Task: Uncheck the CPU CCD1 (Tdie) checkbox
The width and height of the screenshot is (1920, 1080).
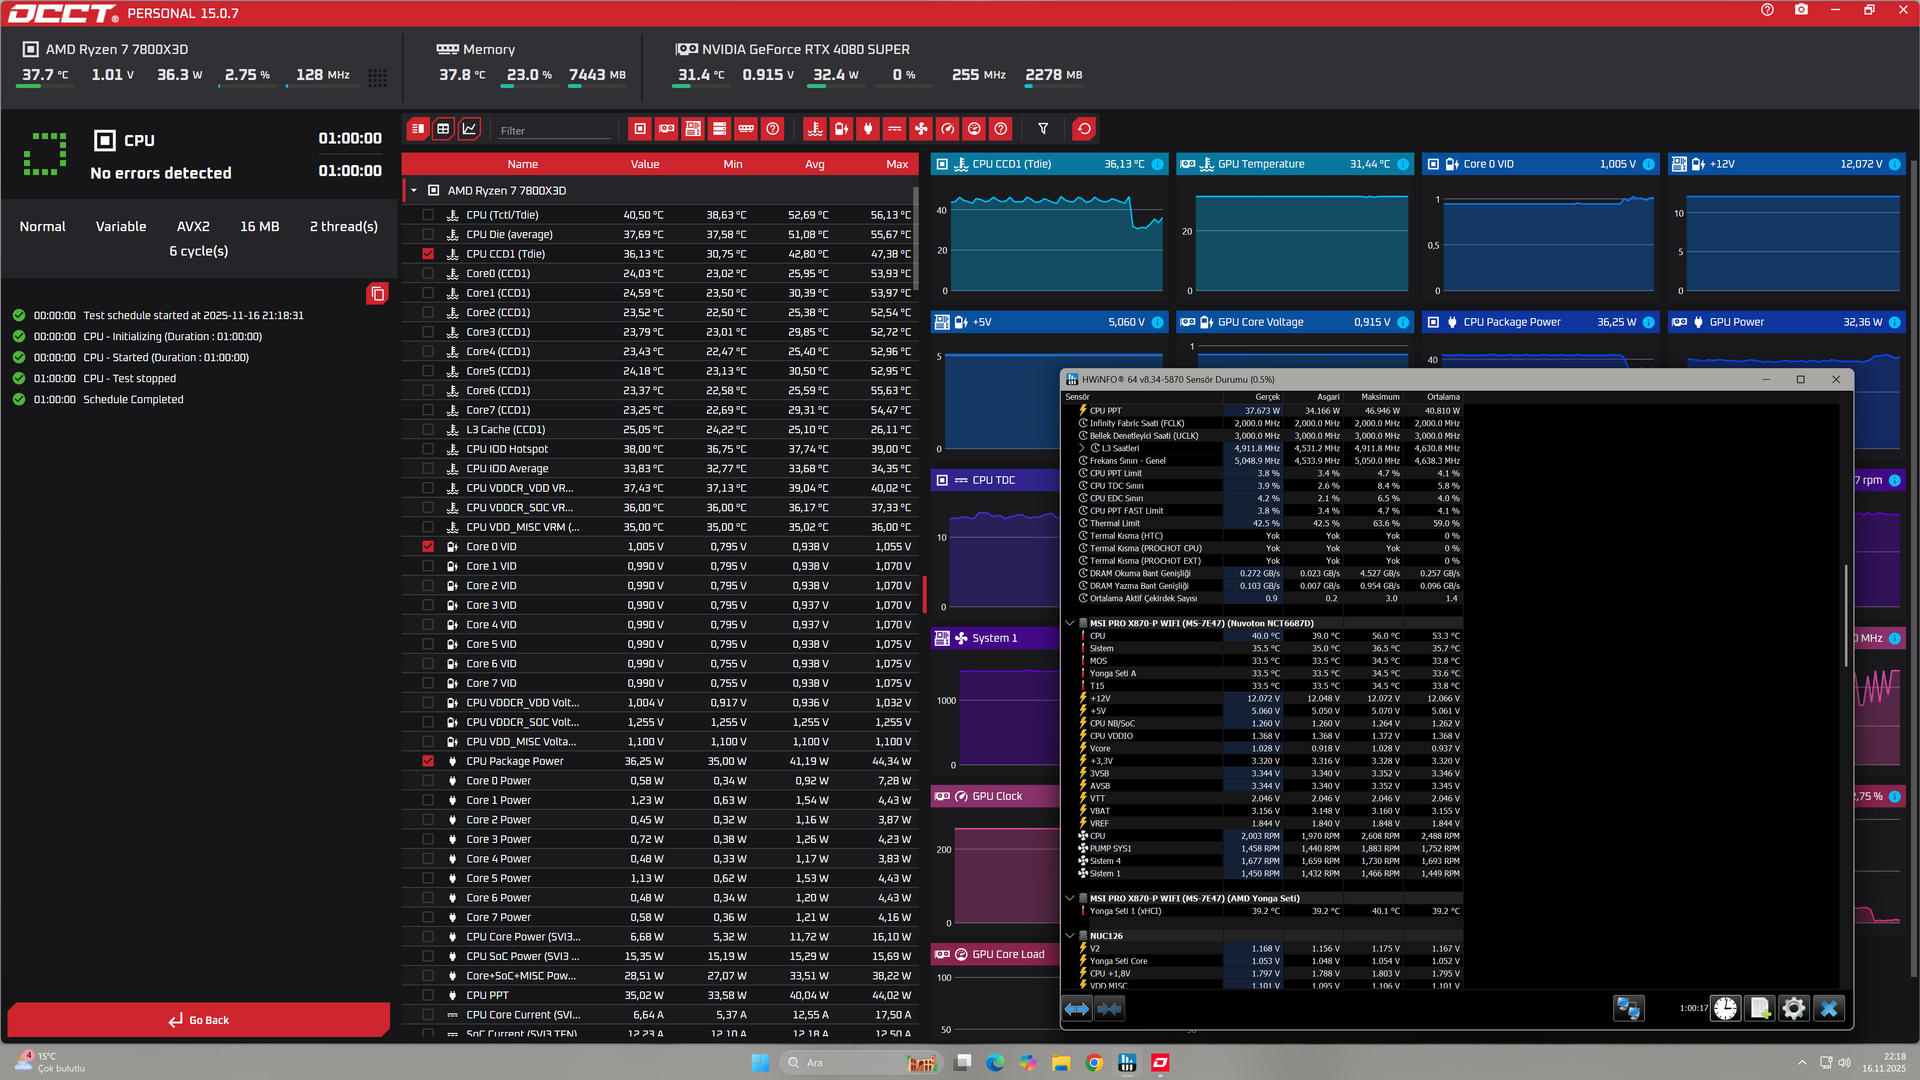Action: pos(428,254)
